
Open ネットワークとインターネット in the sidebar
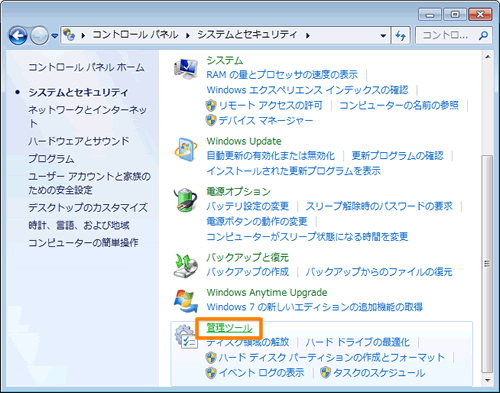[x=87, y=116]
